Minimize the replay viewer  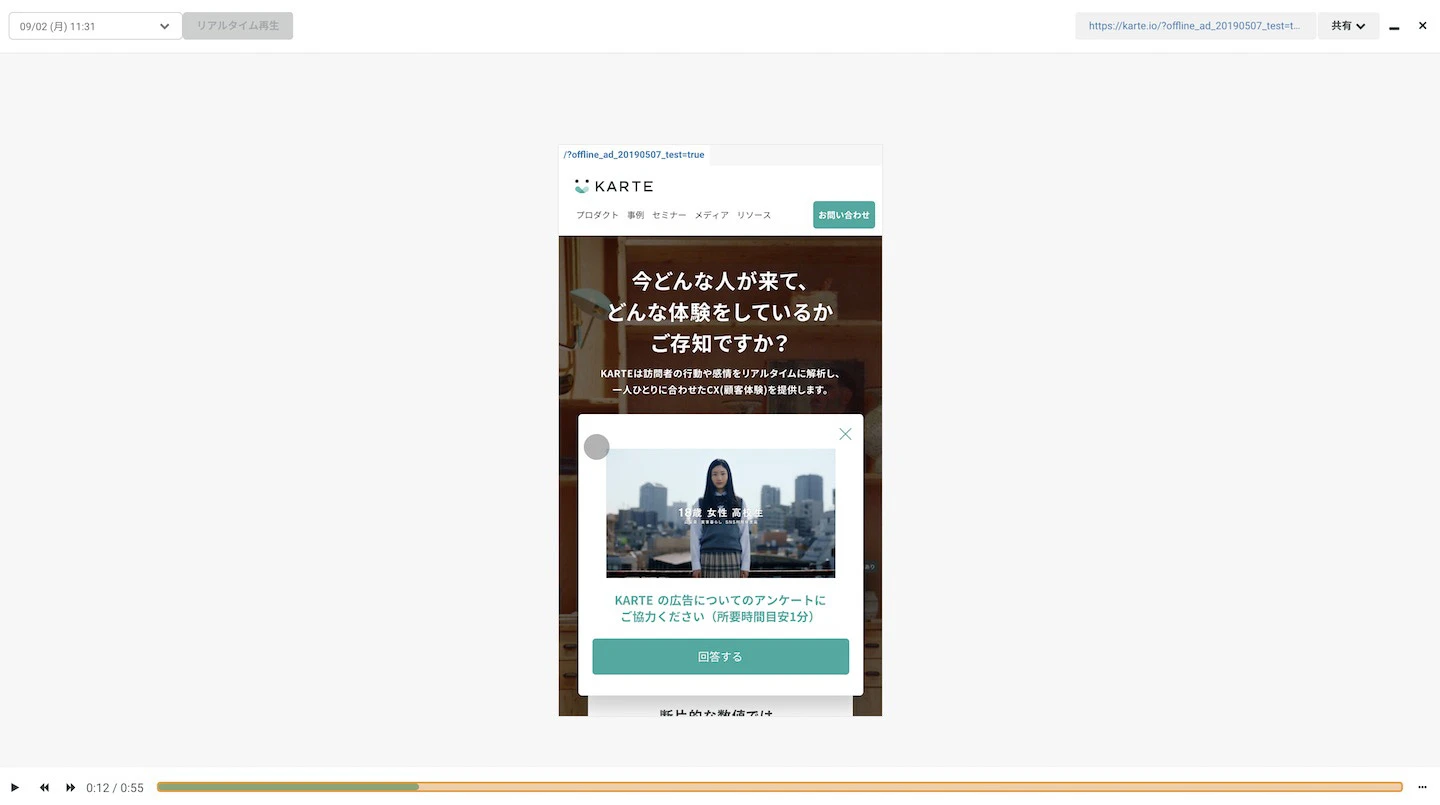pyautogui.click(x=1394, y=27)
